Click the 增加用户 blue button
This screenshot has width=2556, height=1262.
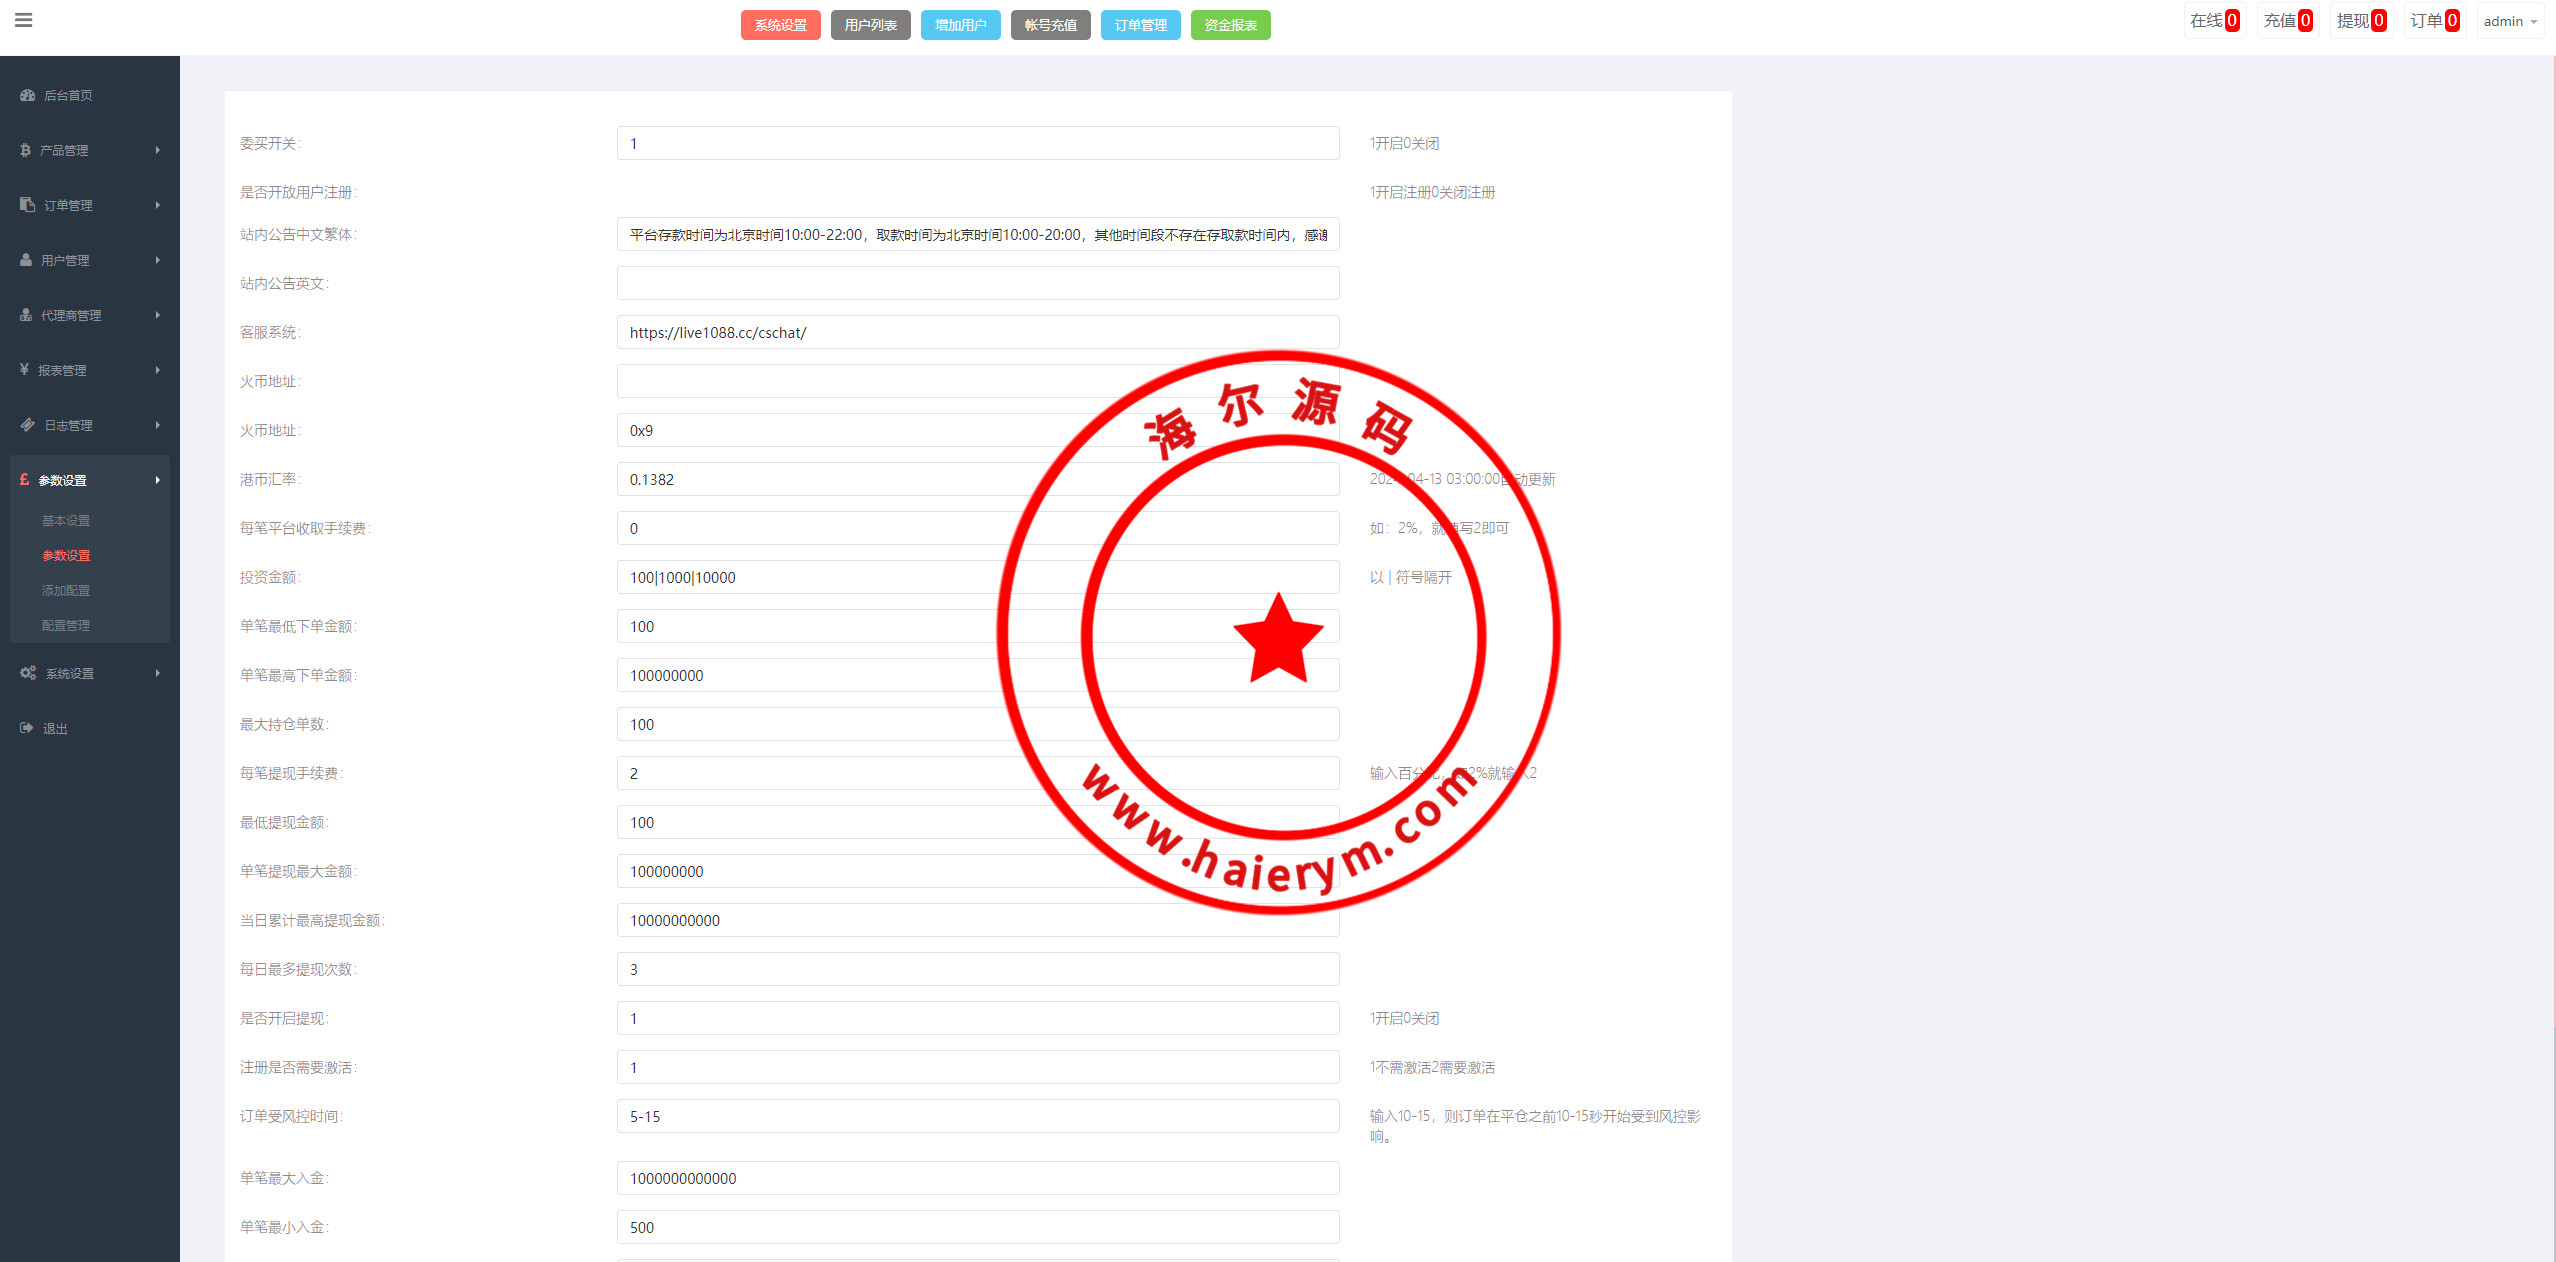click(960, 25)
